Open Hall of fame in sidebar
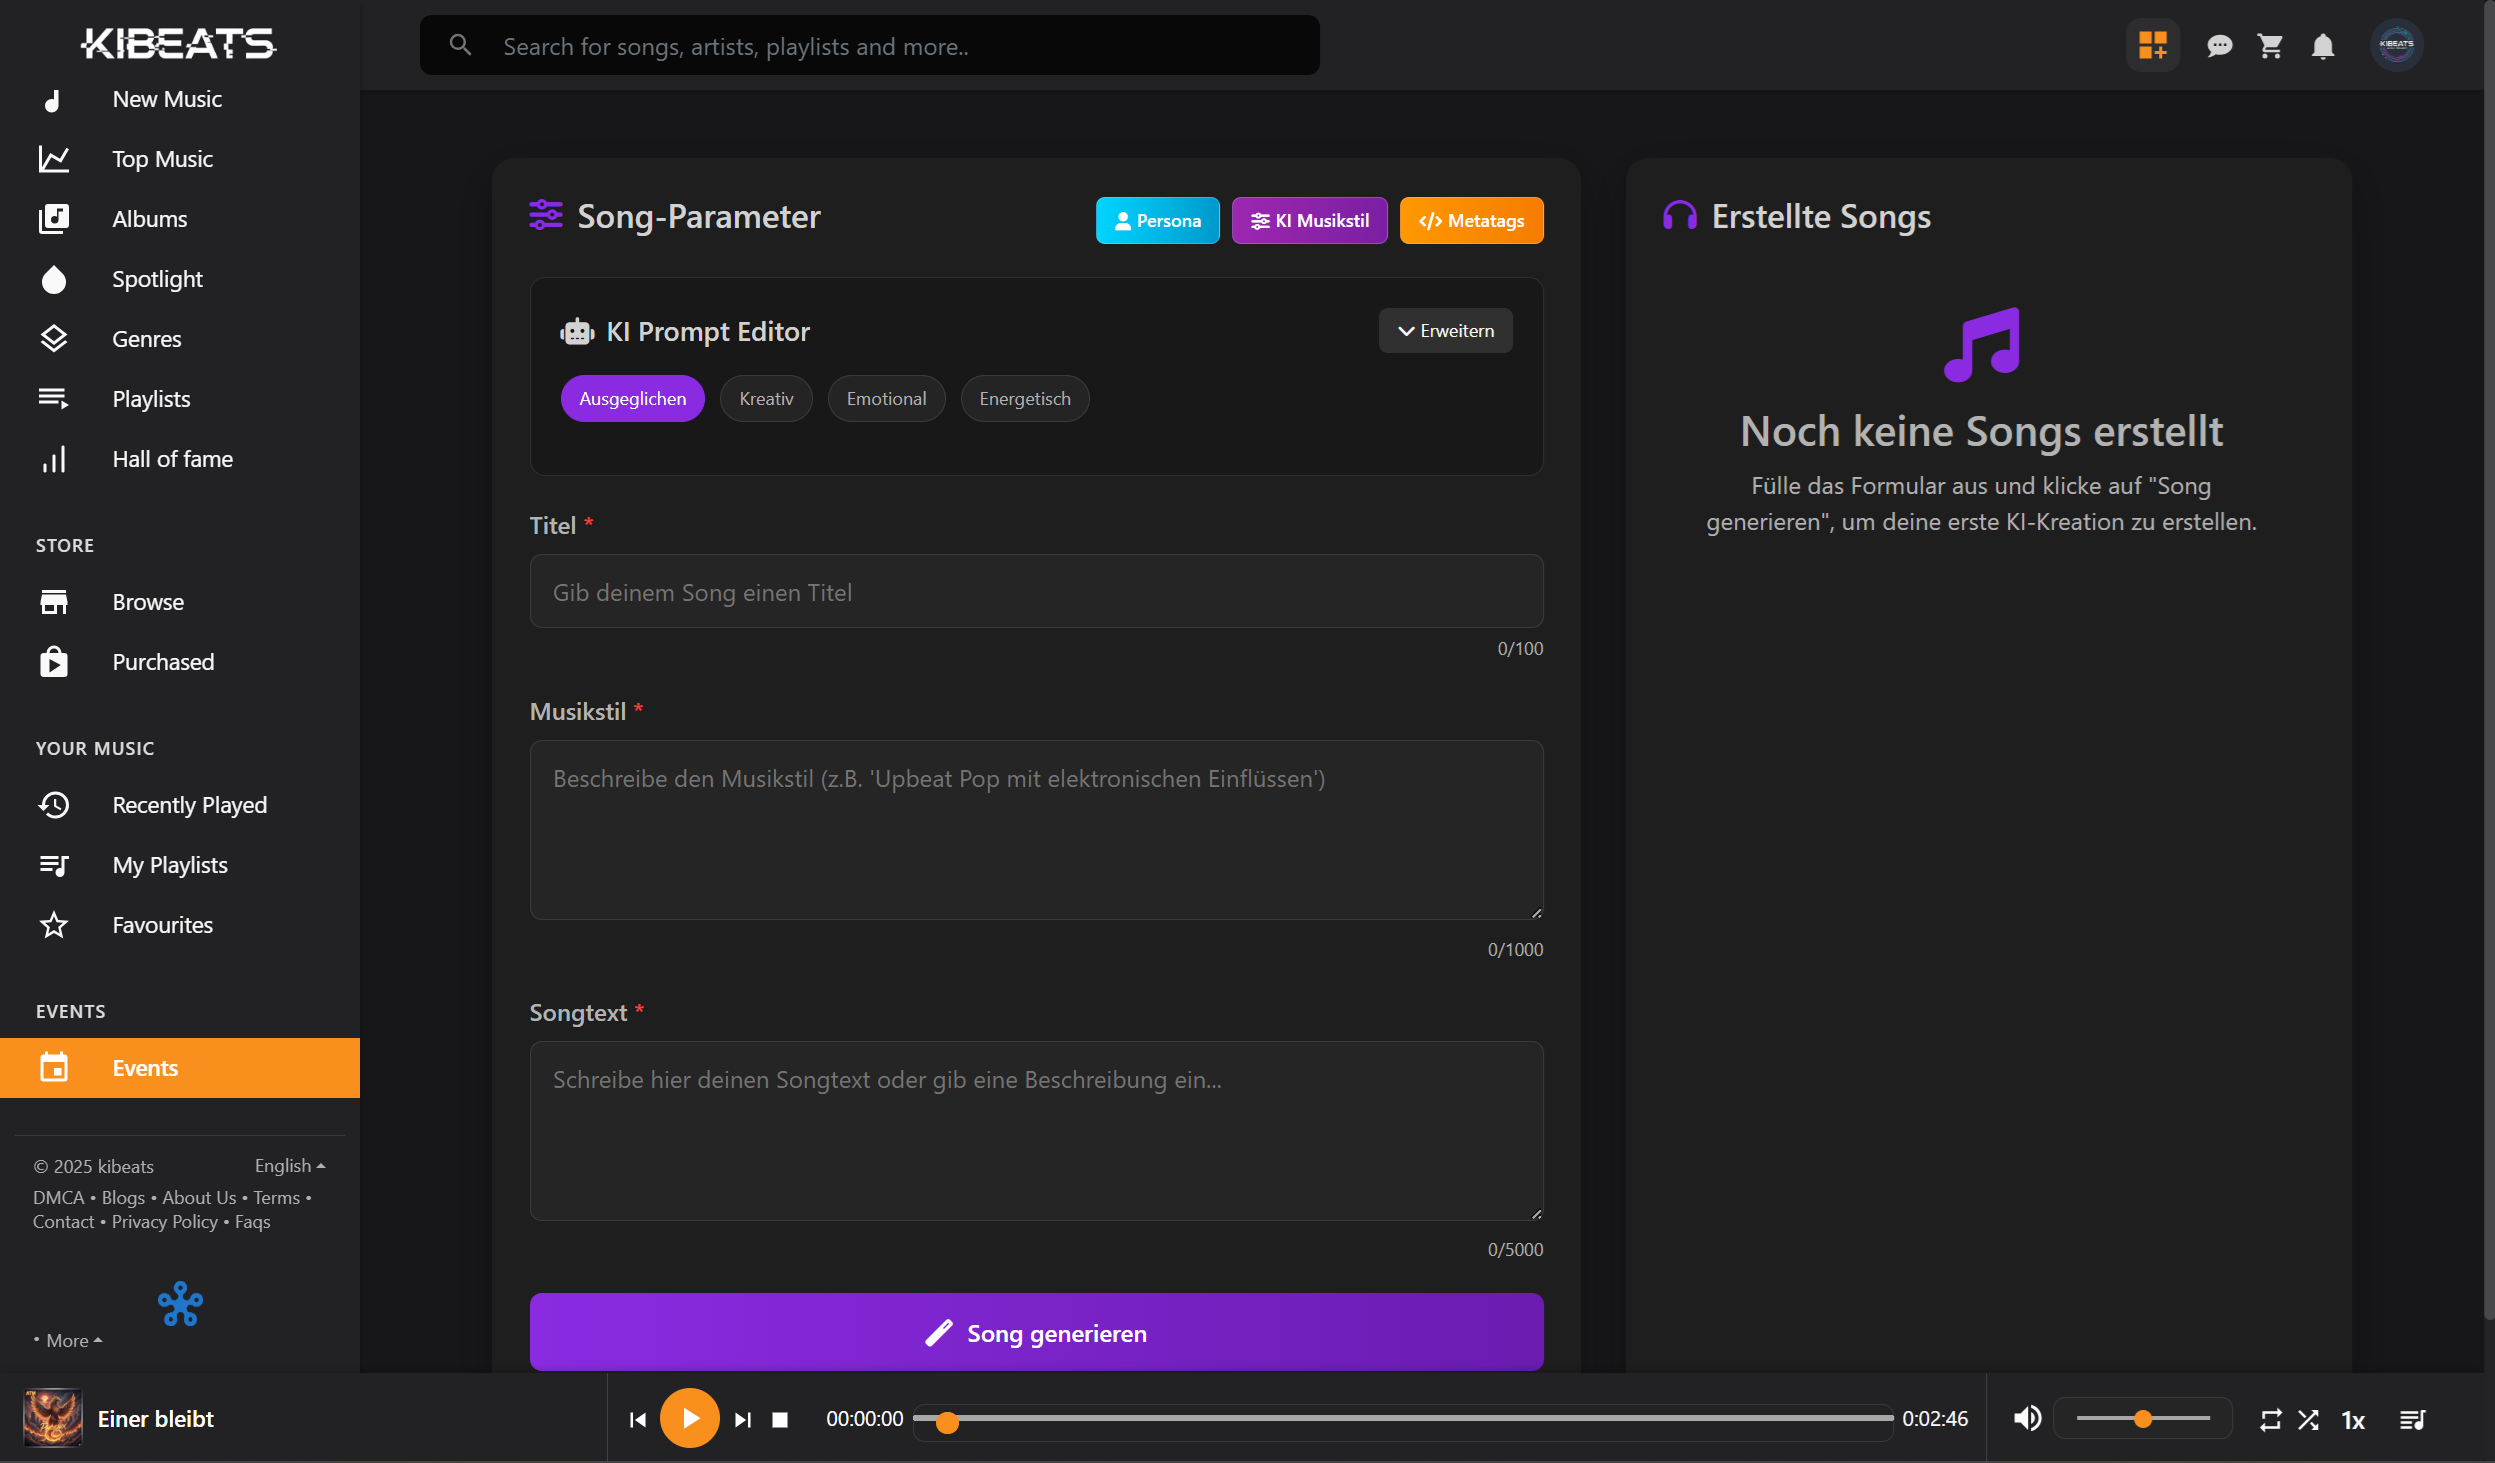Screen dimensions: 2495x1463 (x=172, y=459)
